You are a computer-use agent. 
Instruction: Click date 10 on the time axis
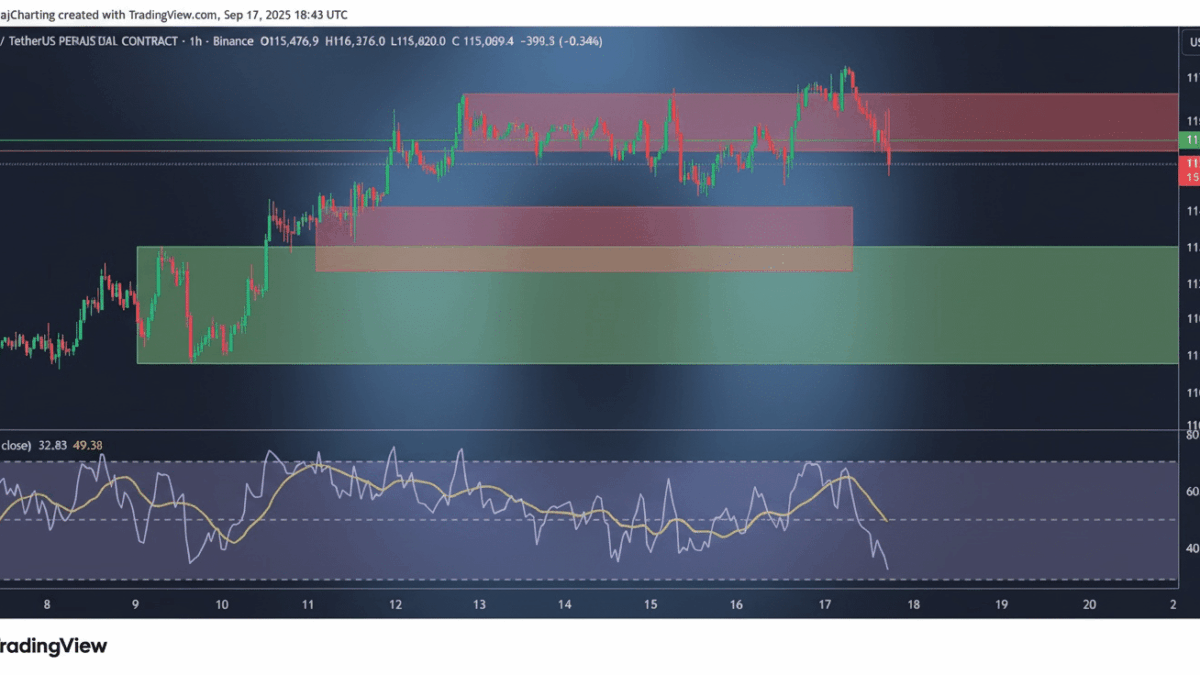[221, 605]
